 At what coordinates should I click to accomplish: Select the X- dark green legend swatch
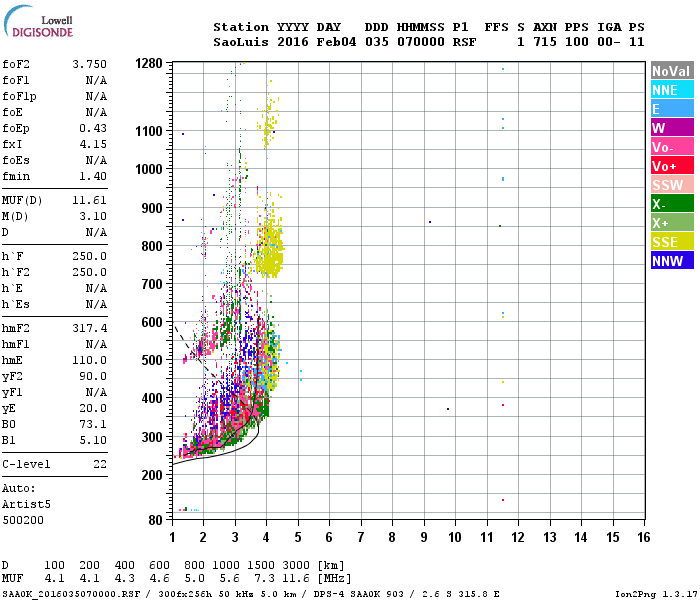[672, 204]
